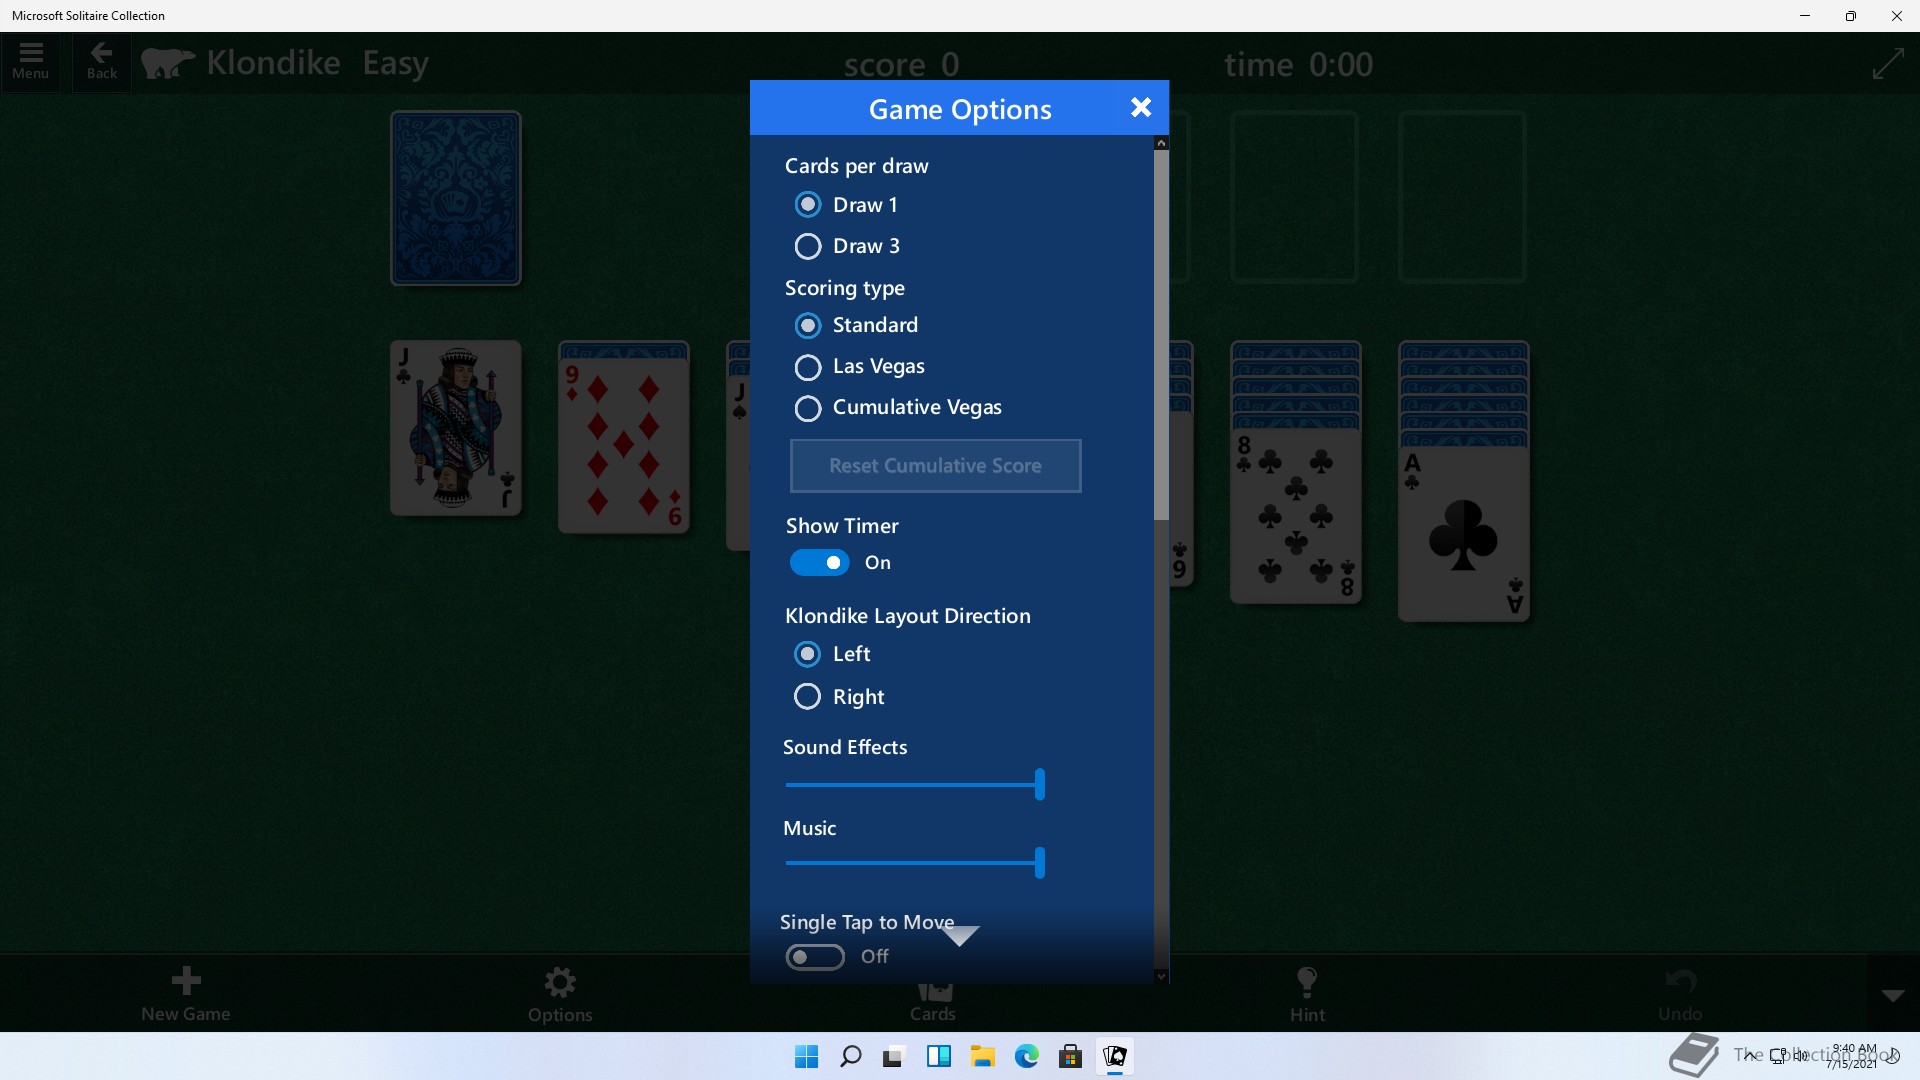Toggle the Show Timer switch
The image size is (1920, 1080).
pos(819,563)
